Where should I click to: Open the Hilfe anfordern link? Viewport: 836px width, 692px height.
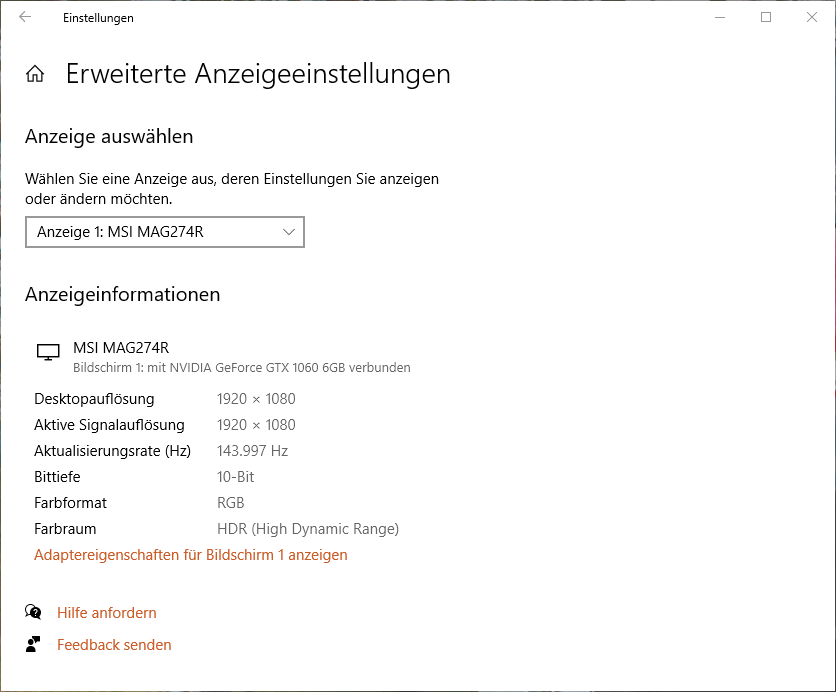coord(107,613)
